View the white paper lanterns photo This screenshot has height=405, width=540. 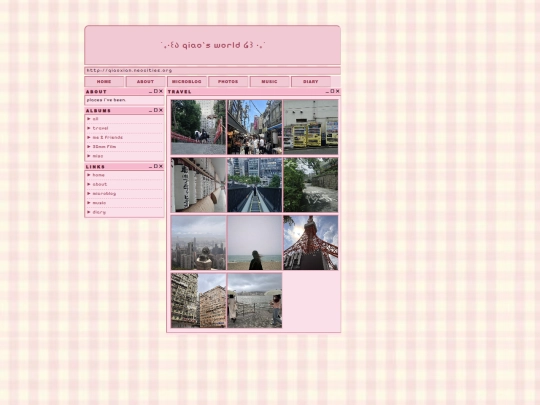[198, 185]
